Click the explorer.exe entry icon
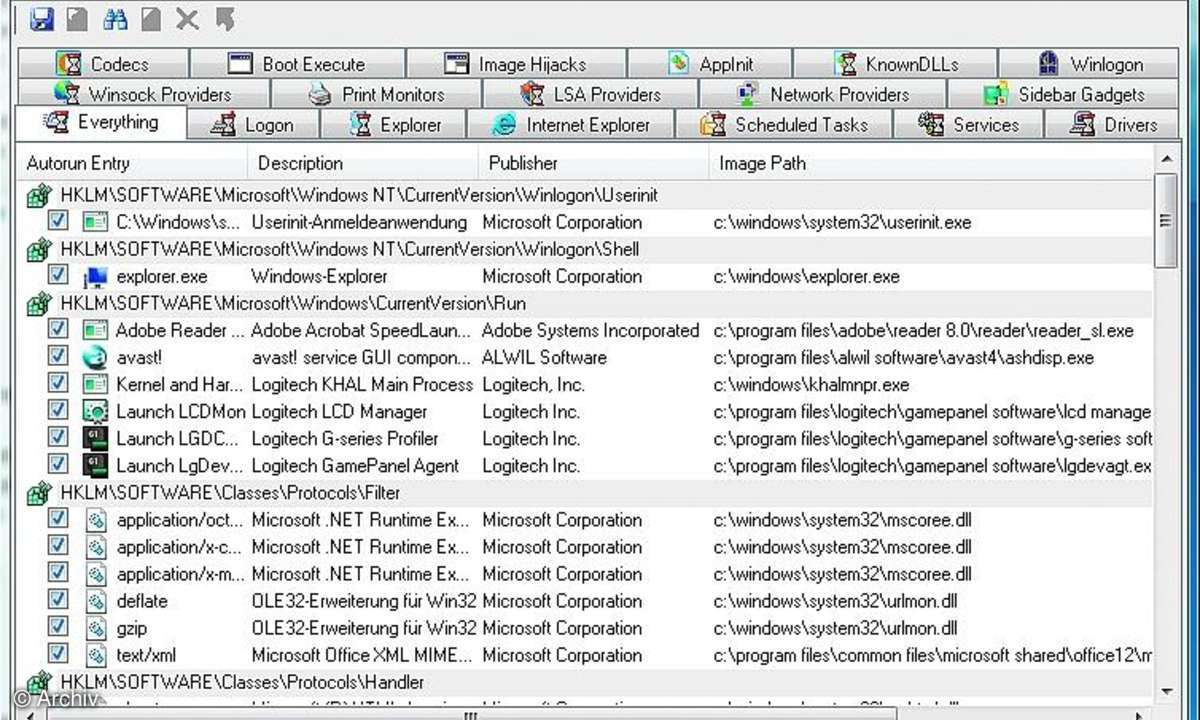Viewport: 1200px width, 720px height. (95, 276)
